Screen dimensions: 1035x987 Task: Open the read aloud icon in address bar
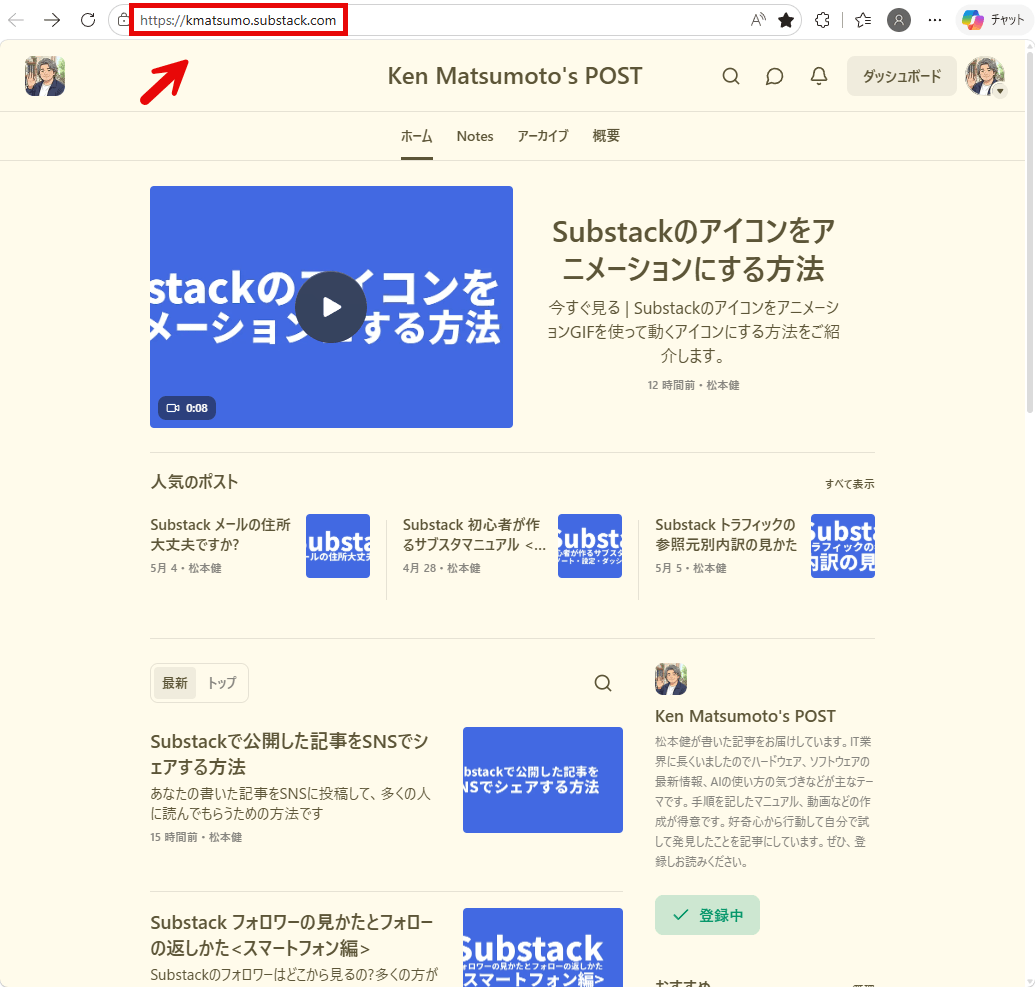coord(758,20)
